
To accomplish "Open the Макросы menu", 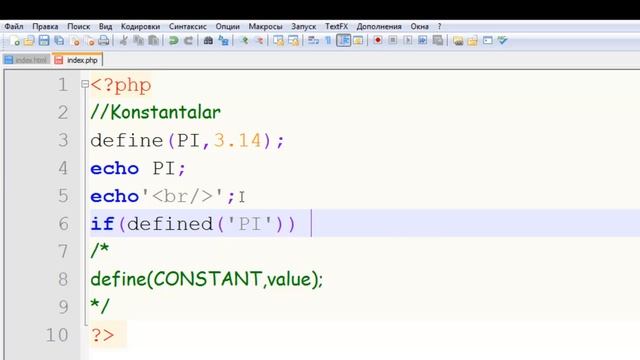I will click(x=265, y=27).
